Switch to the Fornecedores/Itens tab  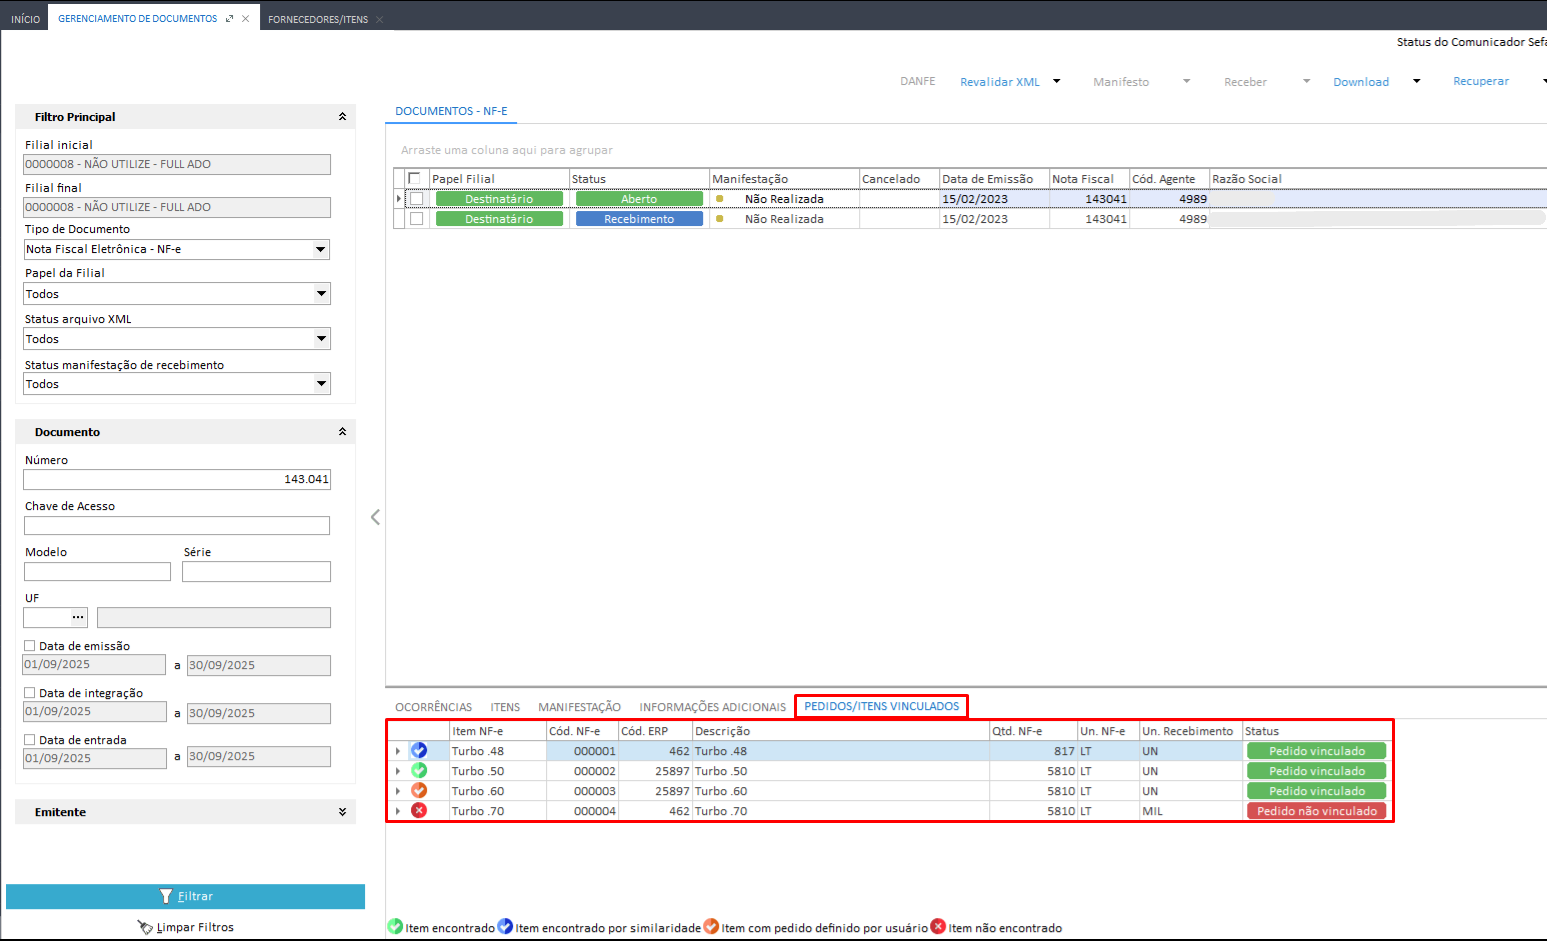(x=318, y=19)
